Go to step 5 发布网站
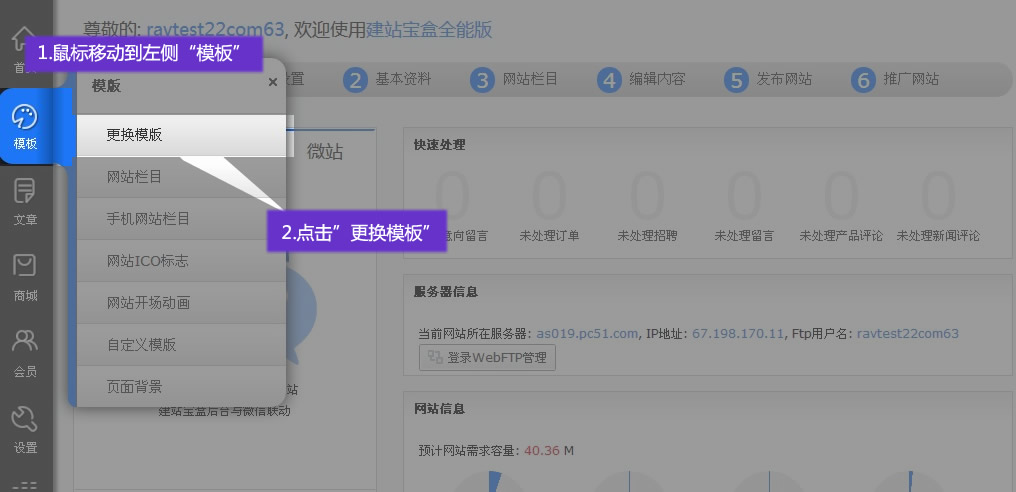 768,80
